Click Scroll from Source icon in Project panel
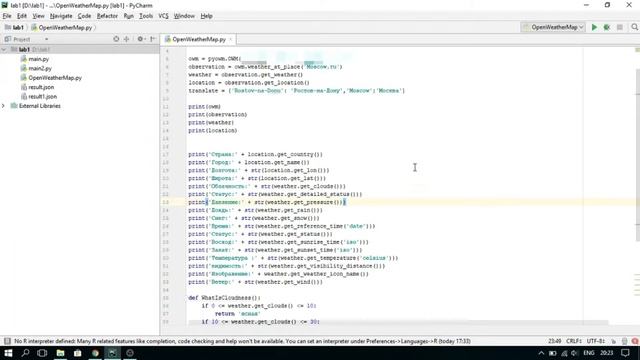The width and height of the screenshot is (640, 360). click(116, 39)
